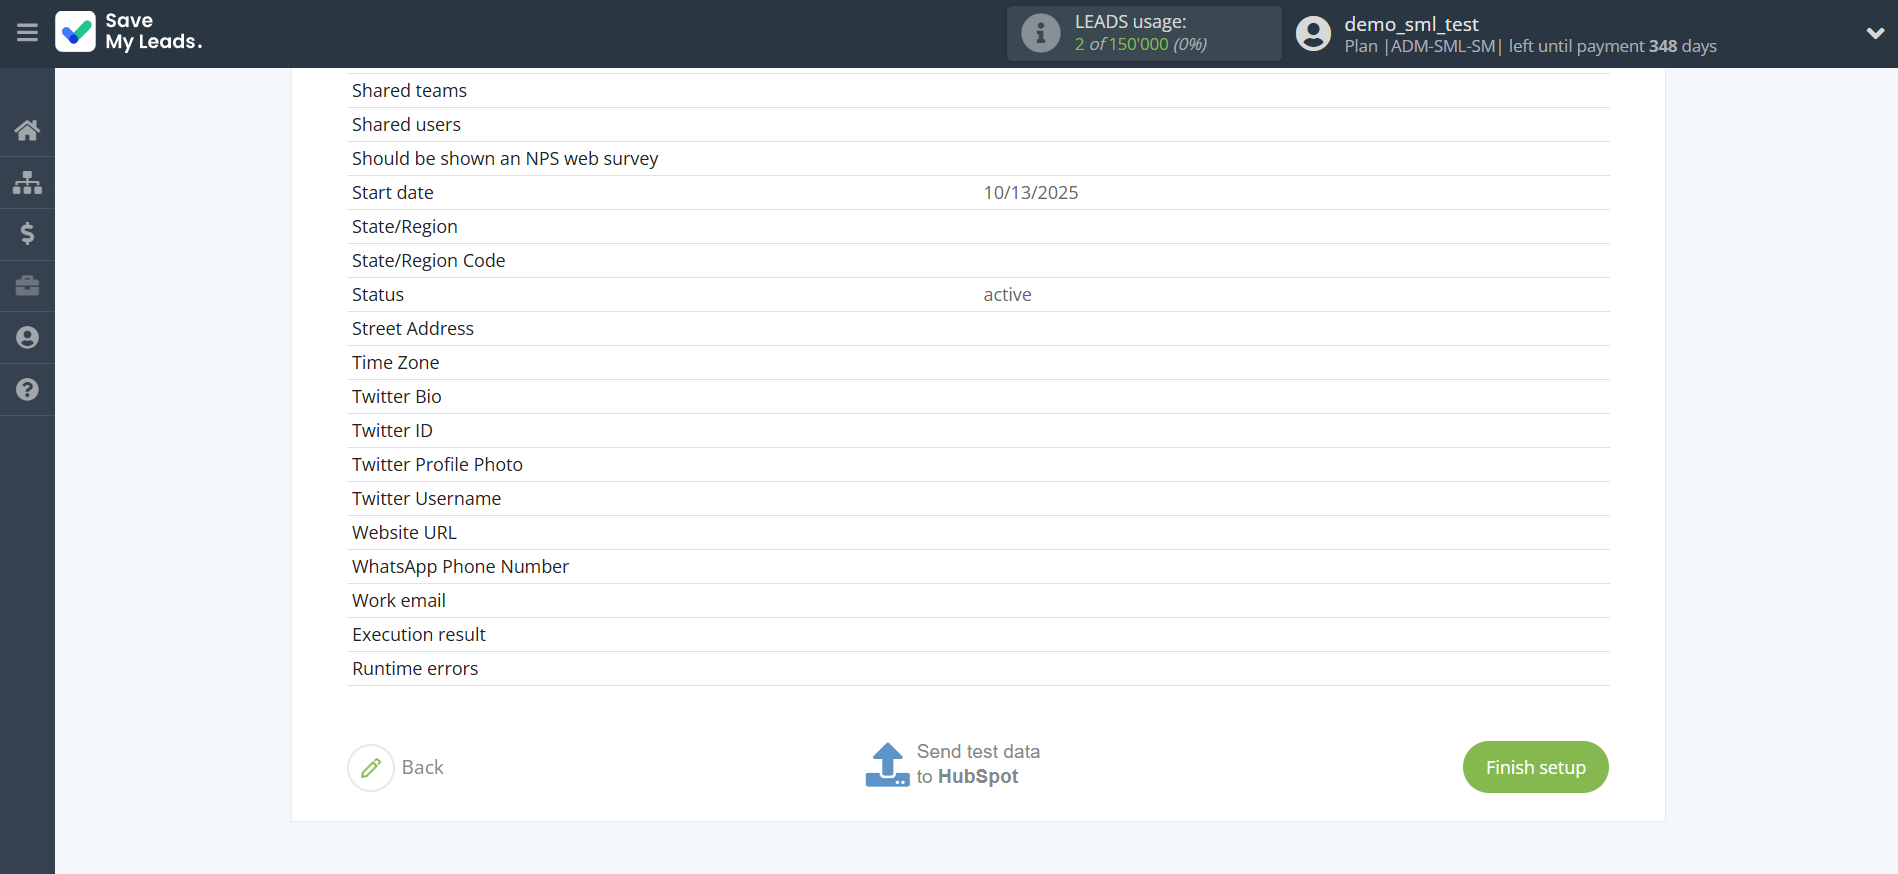Screen dimensions: 1898x874
Task: Click the user avatar icon
Action: pos(1313,33)
